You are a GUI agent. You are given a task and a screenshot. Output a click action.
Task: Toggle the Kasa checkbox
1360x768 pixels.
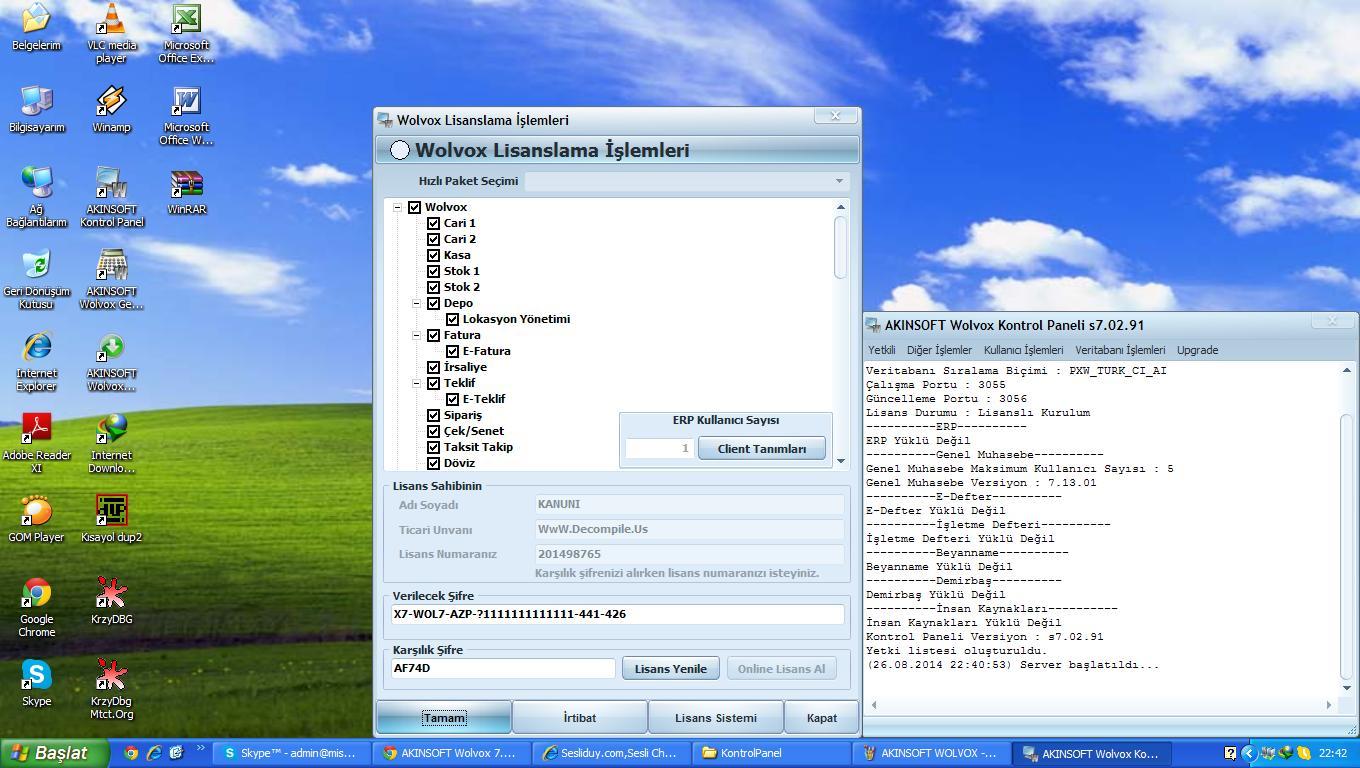(433, 255)
